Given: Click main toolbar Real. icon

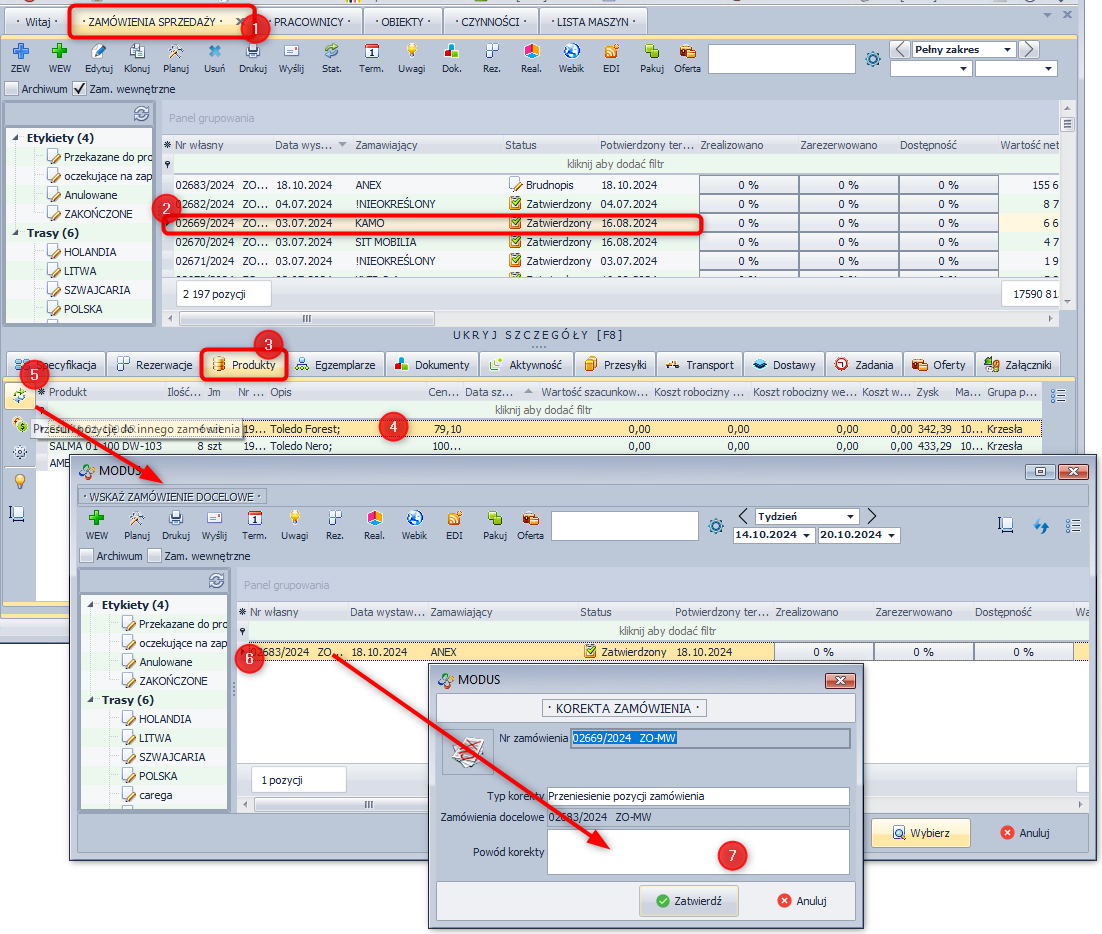Looking at the screenshot, I should [x=531, y=51].
